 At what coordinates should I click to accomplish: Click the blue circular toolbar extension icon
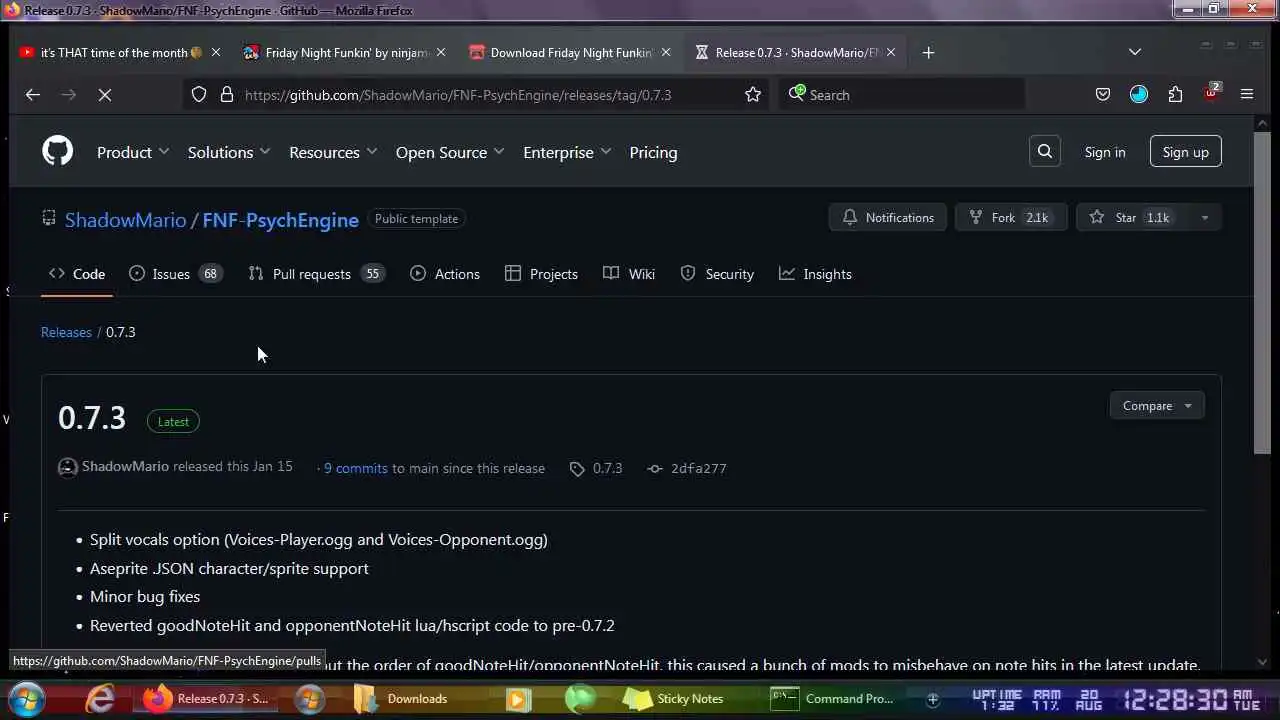click(x=1139, y=95)
